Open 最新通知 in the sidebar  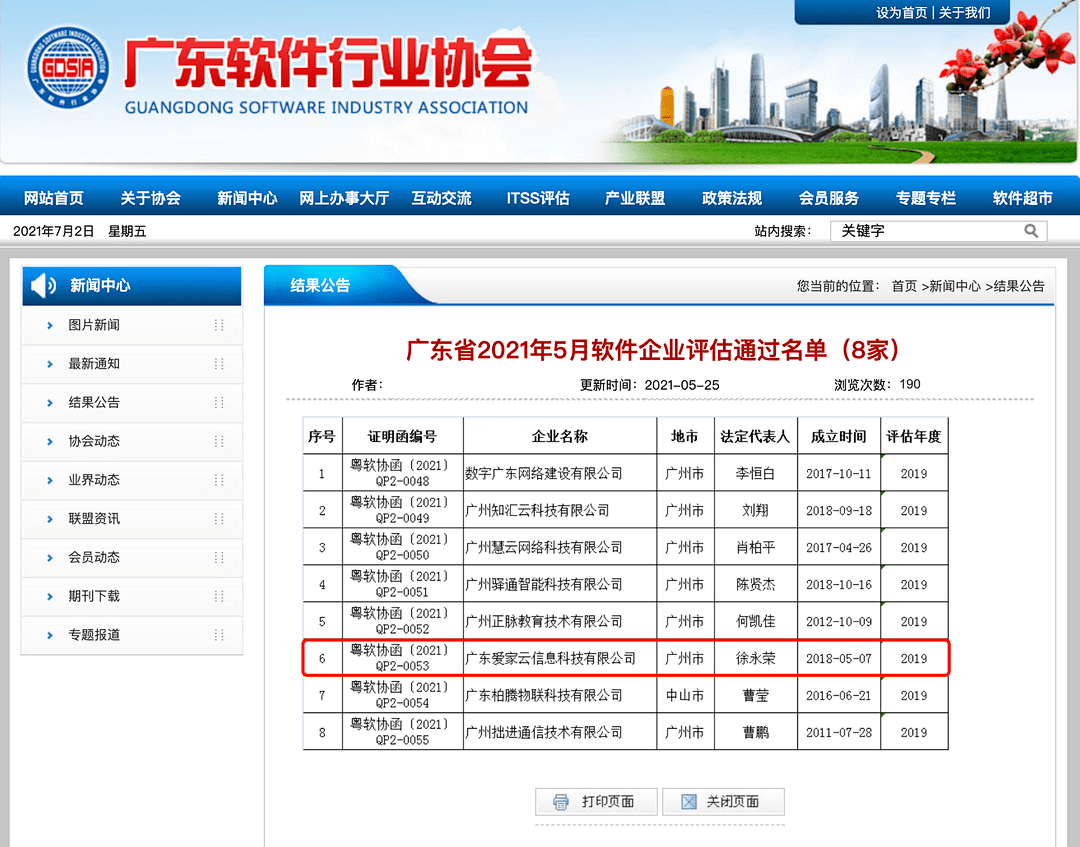(94, 364)
